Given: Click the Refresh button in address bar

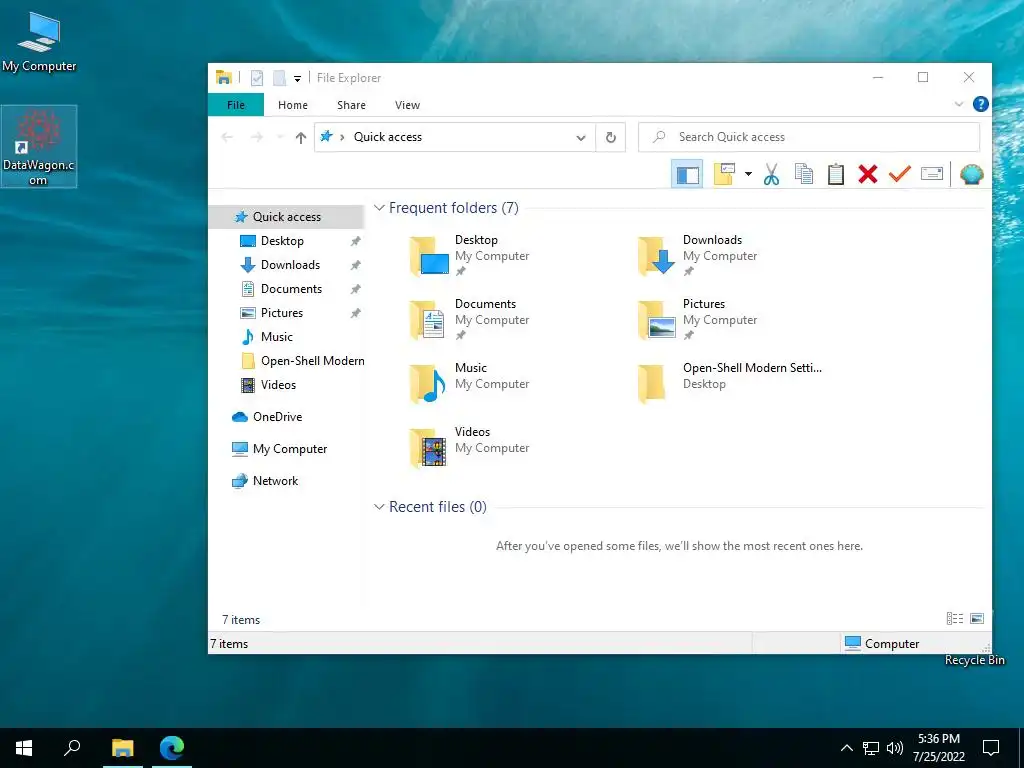Looking at the screenshot, I should click(611, 137).
